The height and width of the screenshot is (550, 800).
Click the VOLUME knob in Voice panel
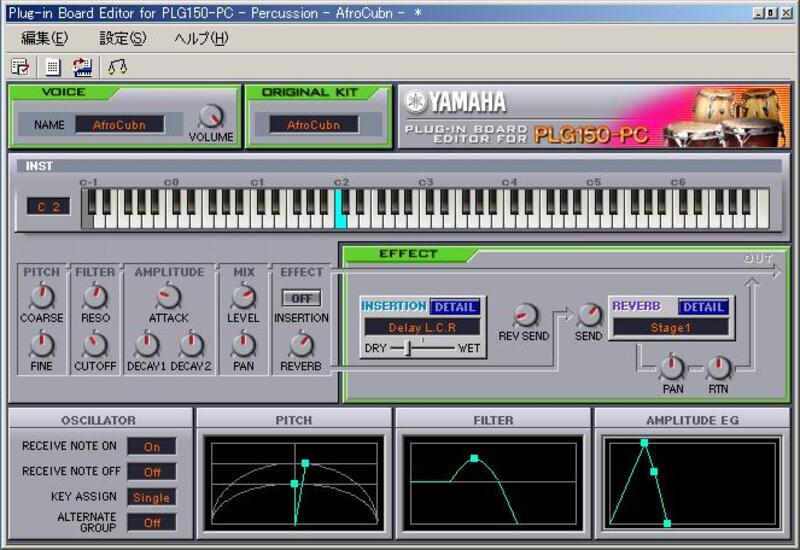211,117
